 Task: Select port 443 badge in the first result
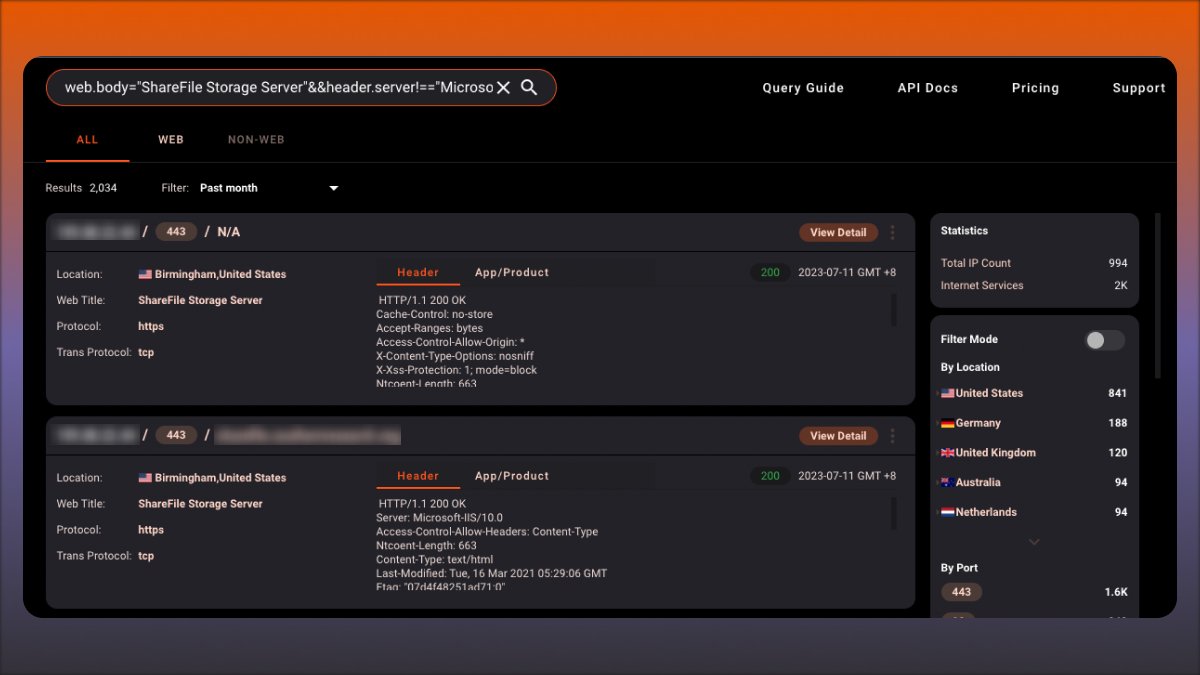point(176,232)
